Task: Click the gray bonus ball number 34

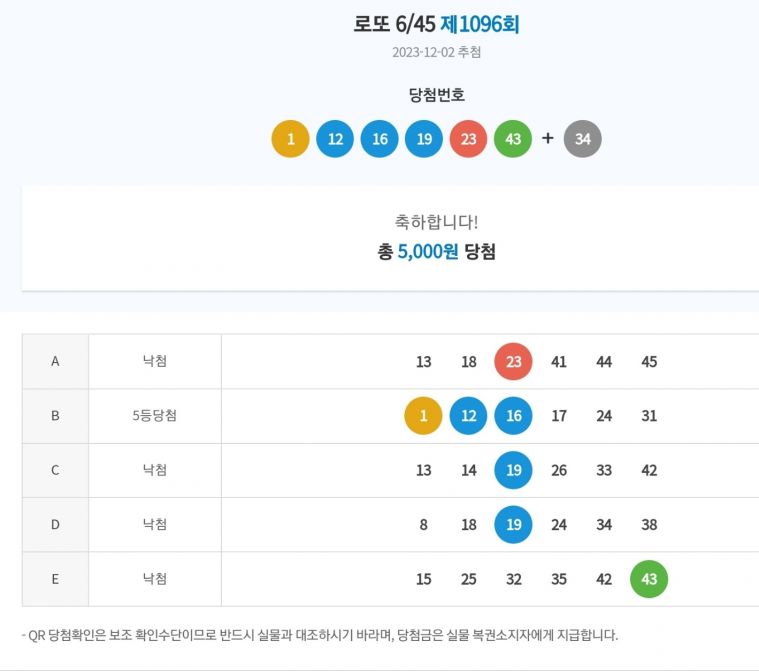Action: [583, 139]
